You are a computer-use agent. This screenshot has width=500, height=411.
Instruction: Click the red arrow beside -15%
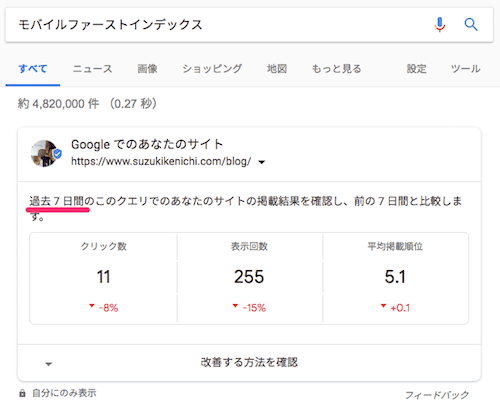pyautogui.click(x=235, y=306)
